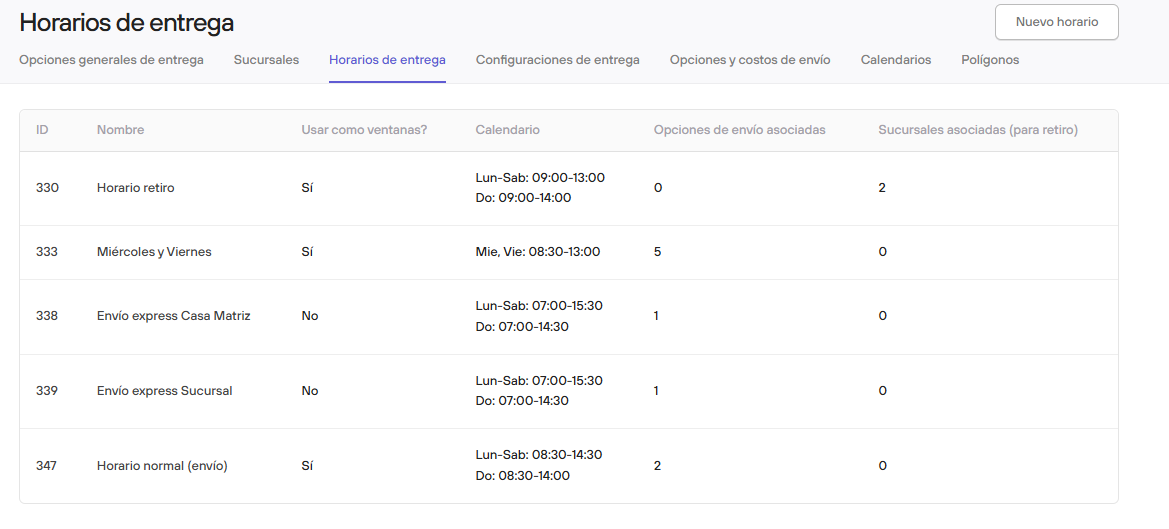Open the Opciones generales de entrega tab

point(111,60)
